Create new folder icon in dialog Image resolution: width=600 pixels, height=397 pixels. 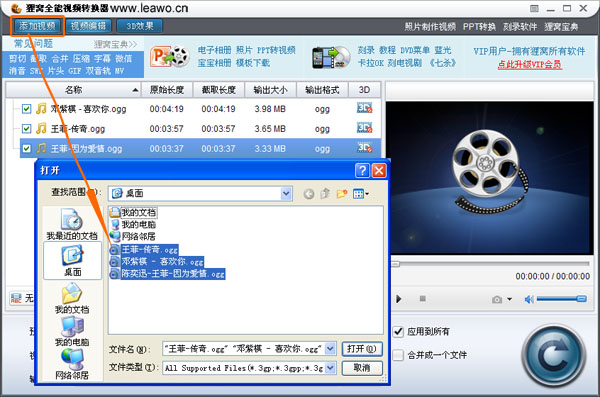[342, 194]
